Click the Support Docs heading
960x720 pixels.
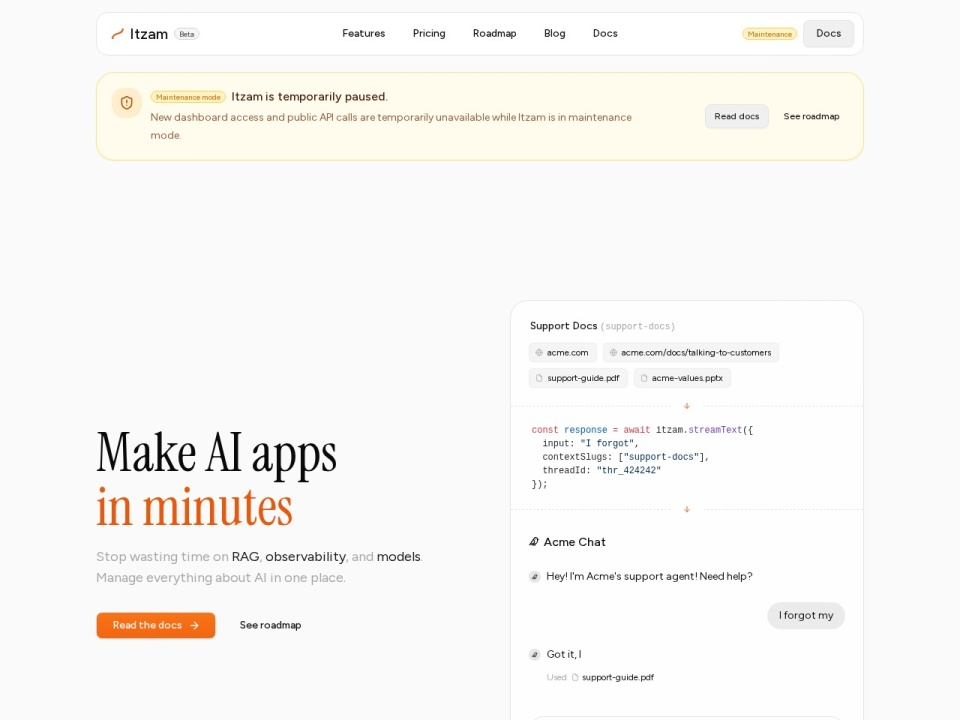[563, 326]
